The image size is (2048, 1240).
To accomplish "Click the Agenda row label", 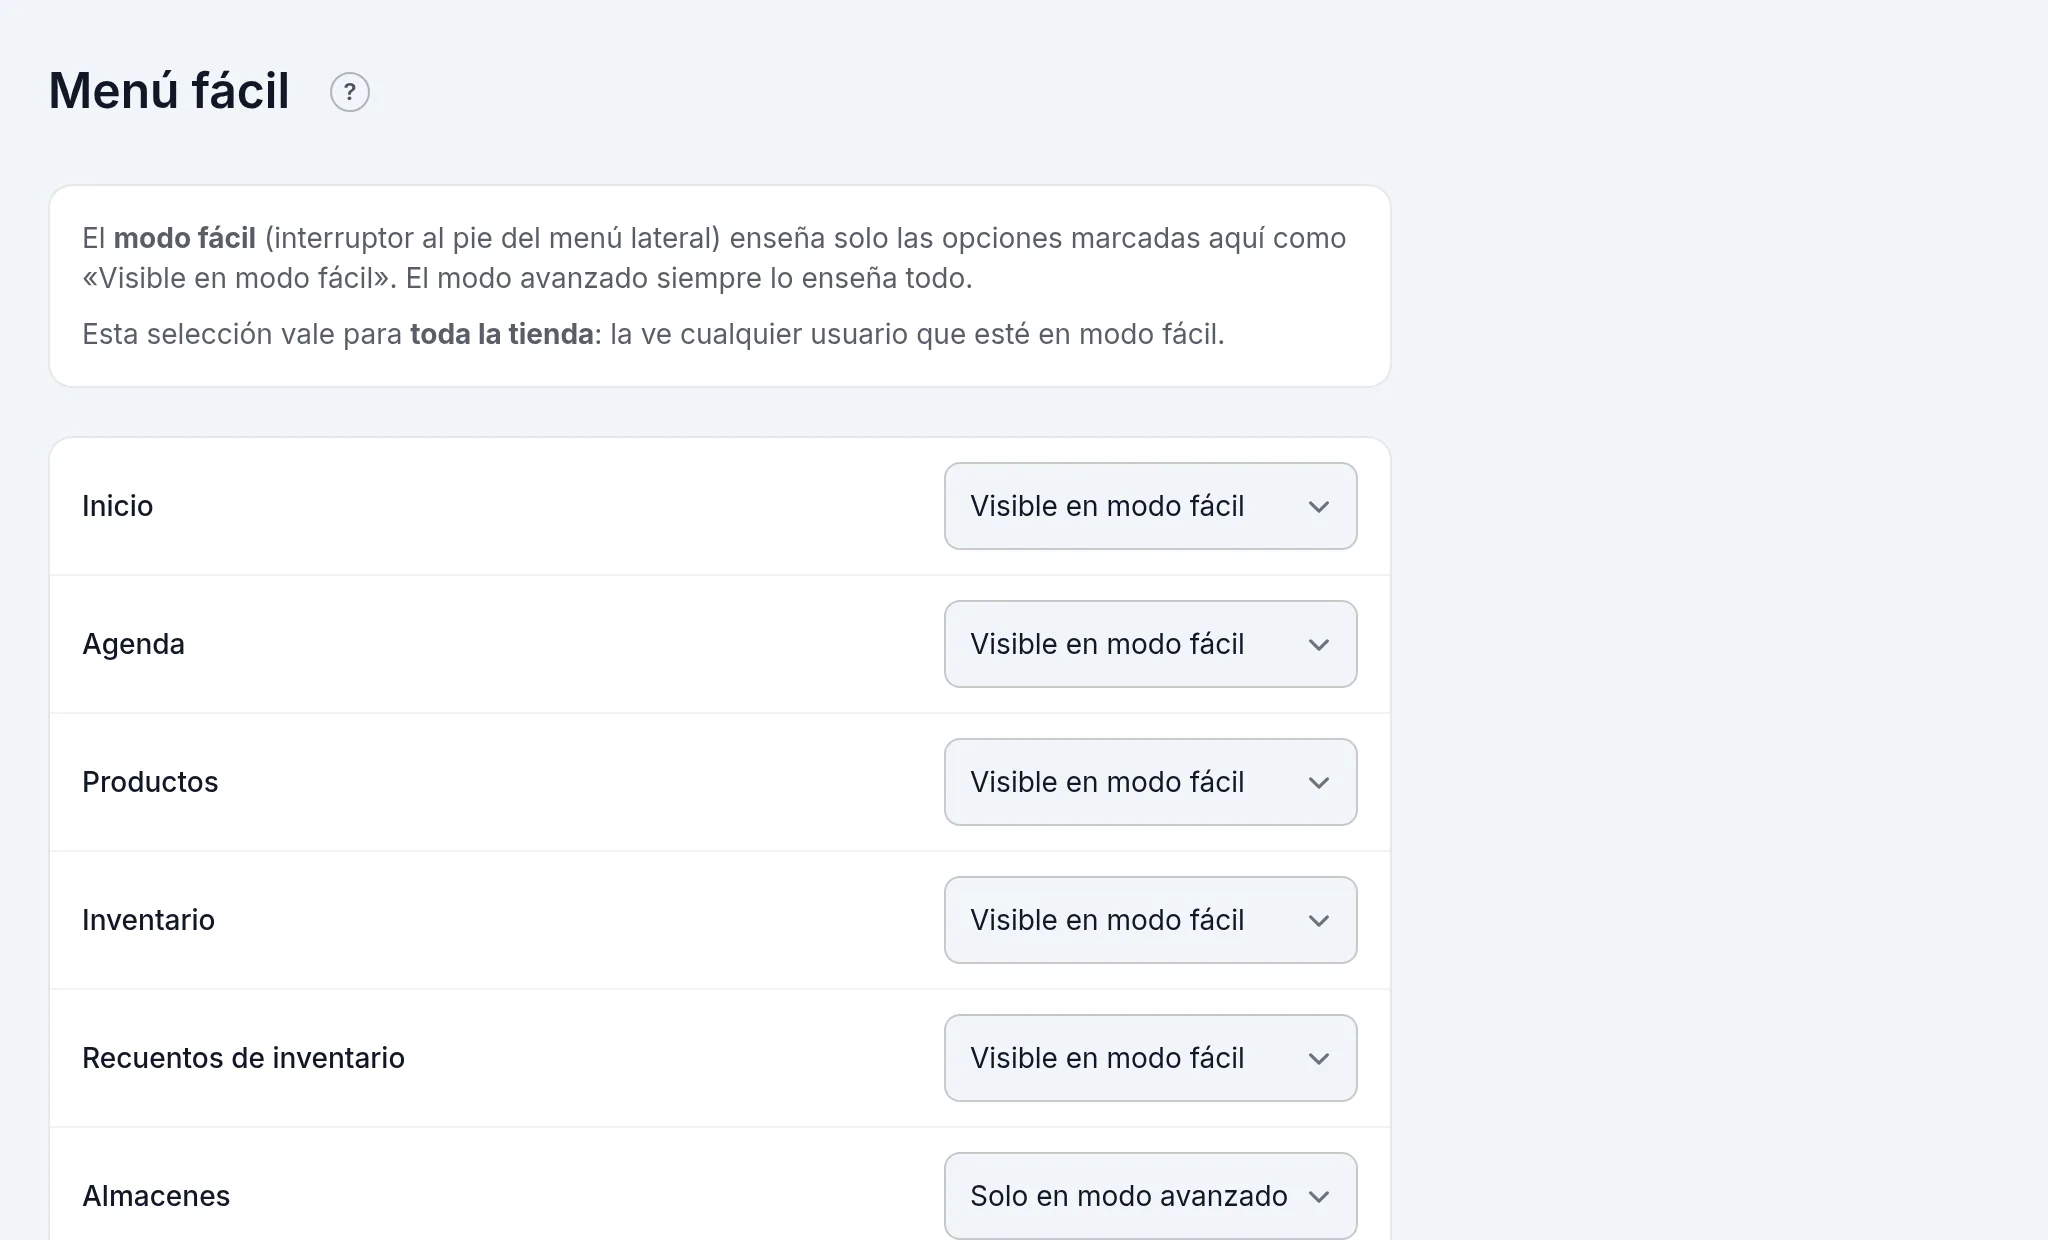I will coord(133,645).
